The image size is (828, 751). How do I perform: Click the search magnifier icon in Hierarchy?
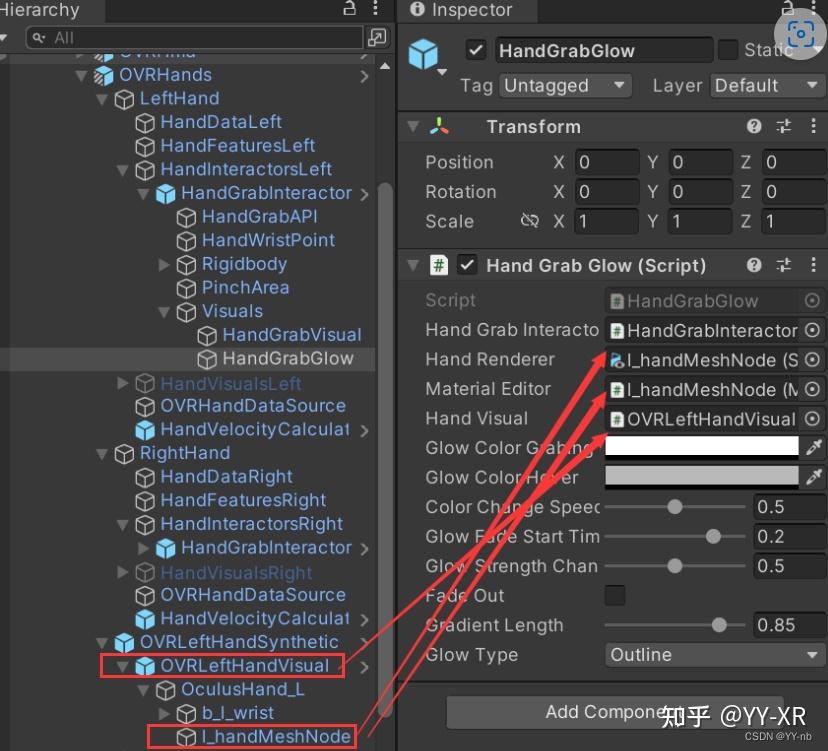click(x=39, y=38)
